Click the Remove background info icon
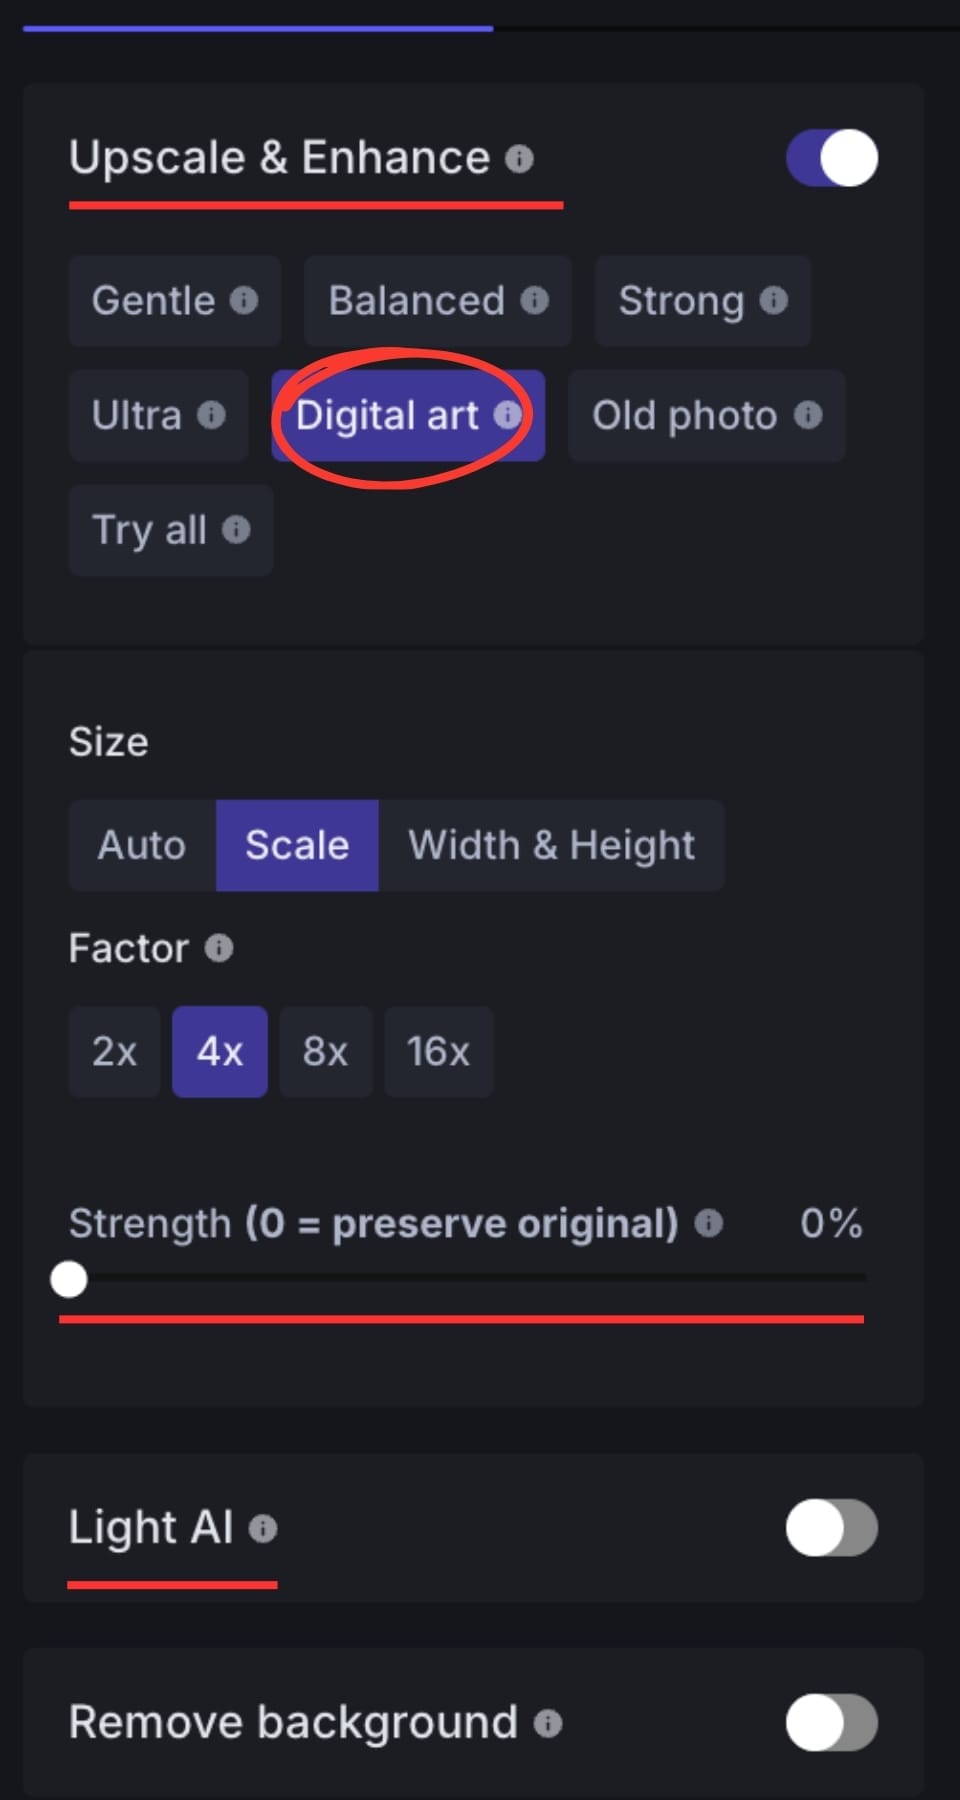This screenshot has height=1800, width=960. pyautogui.click(x=548, y=1723)
